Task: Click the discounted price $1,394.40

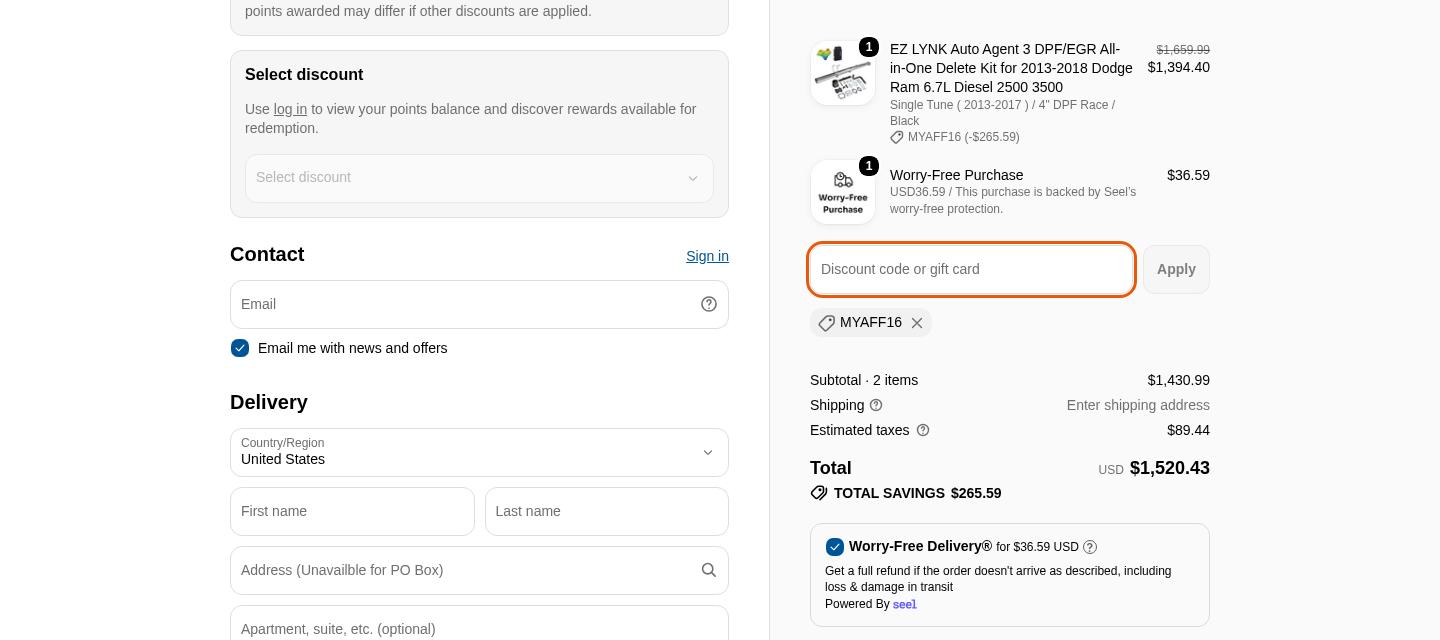Action: click(1178, 67)
